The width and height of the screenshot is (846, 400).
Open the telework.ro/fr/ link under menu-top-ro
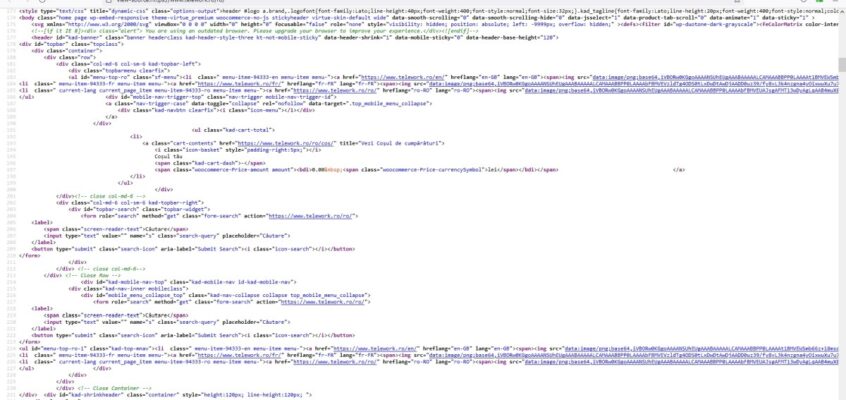(242, 84)
